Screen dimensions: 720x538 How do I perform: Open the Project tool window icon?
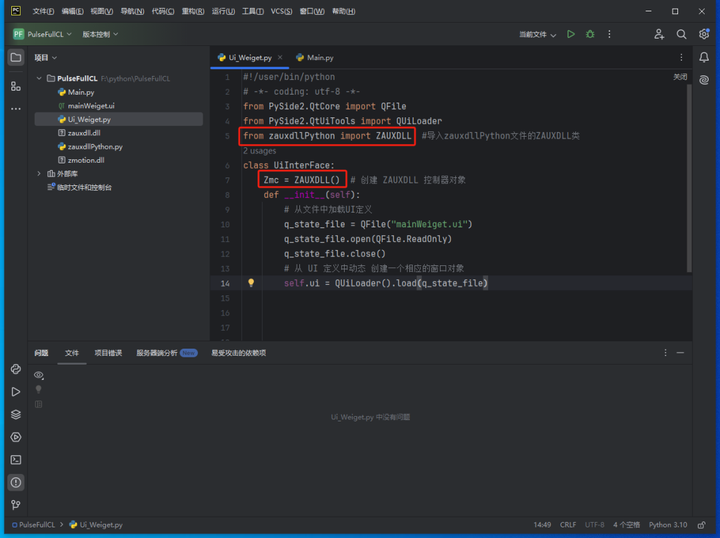(16, 58)
